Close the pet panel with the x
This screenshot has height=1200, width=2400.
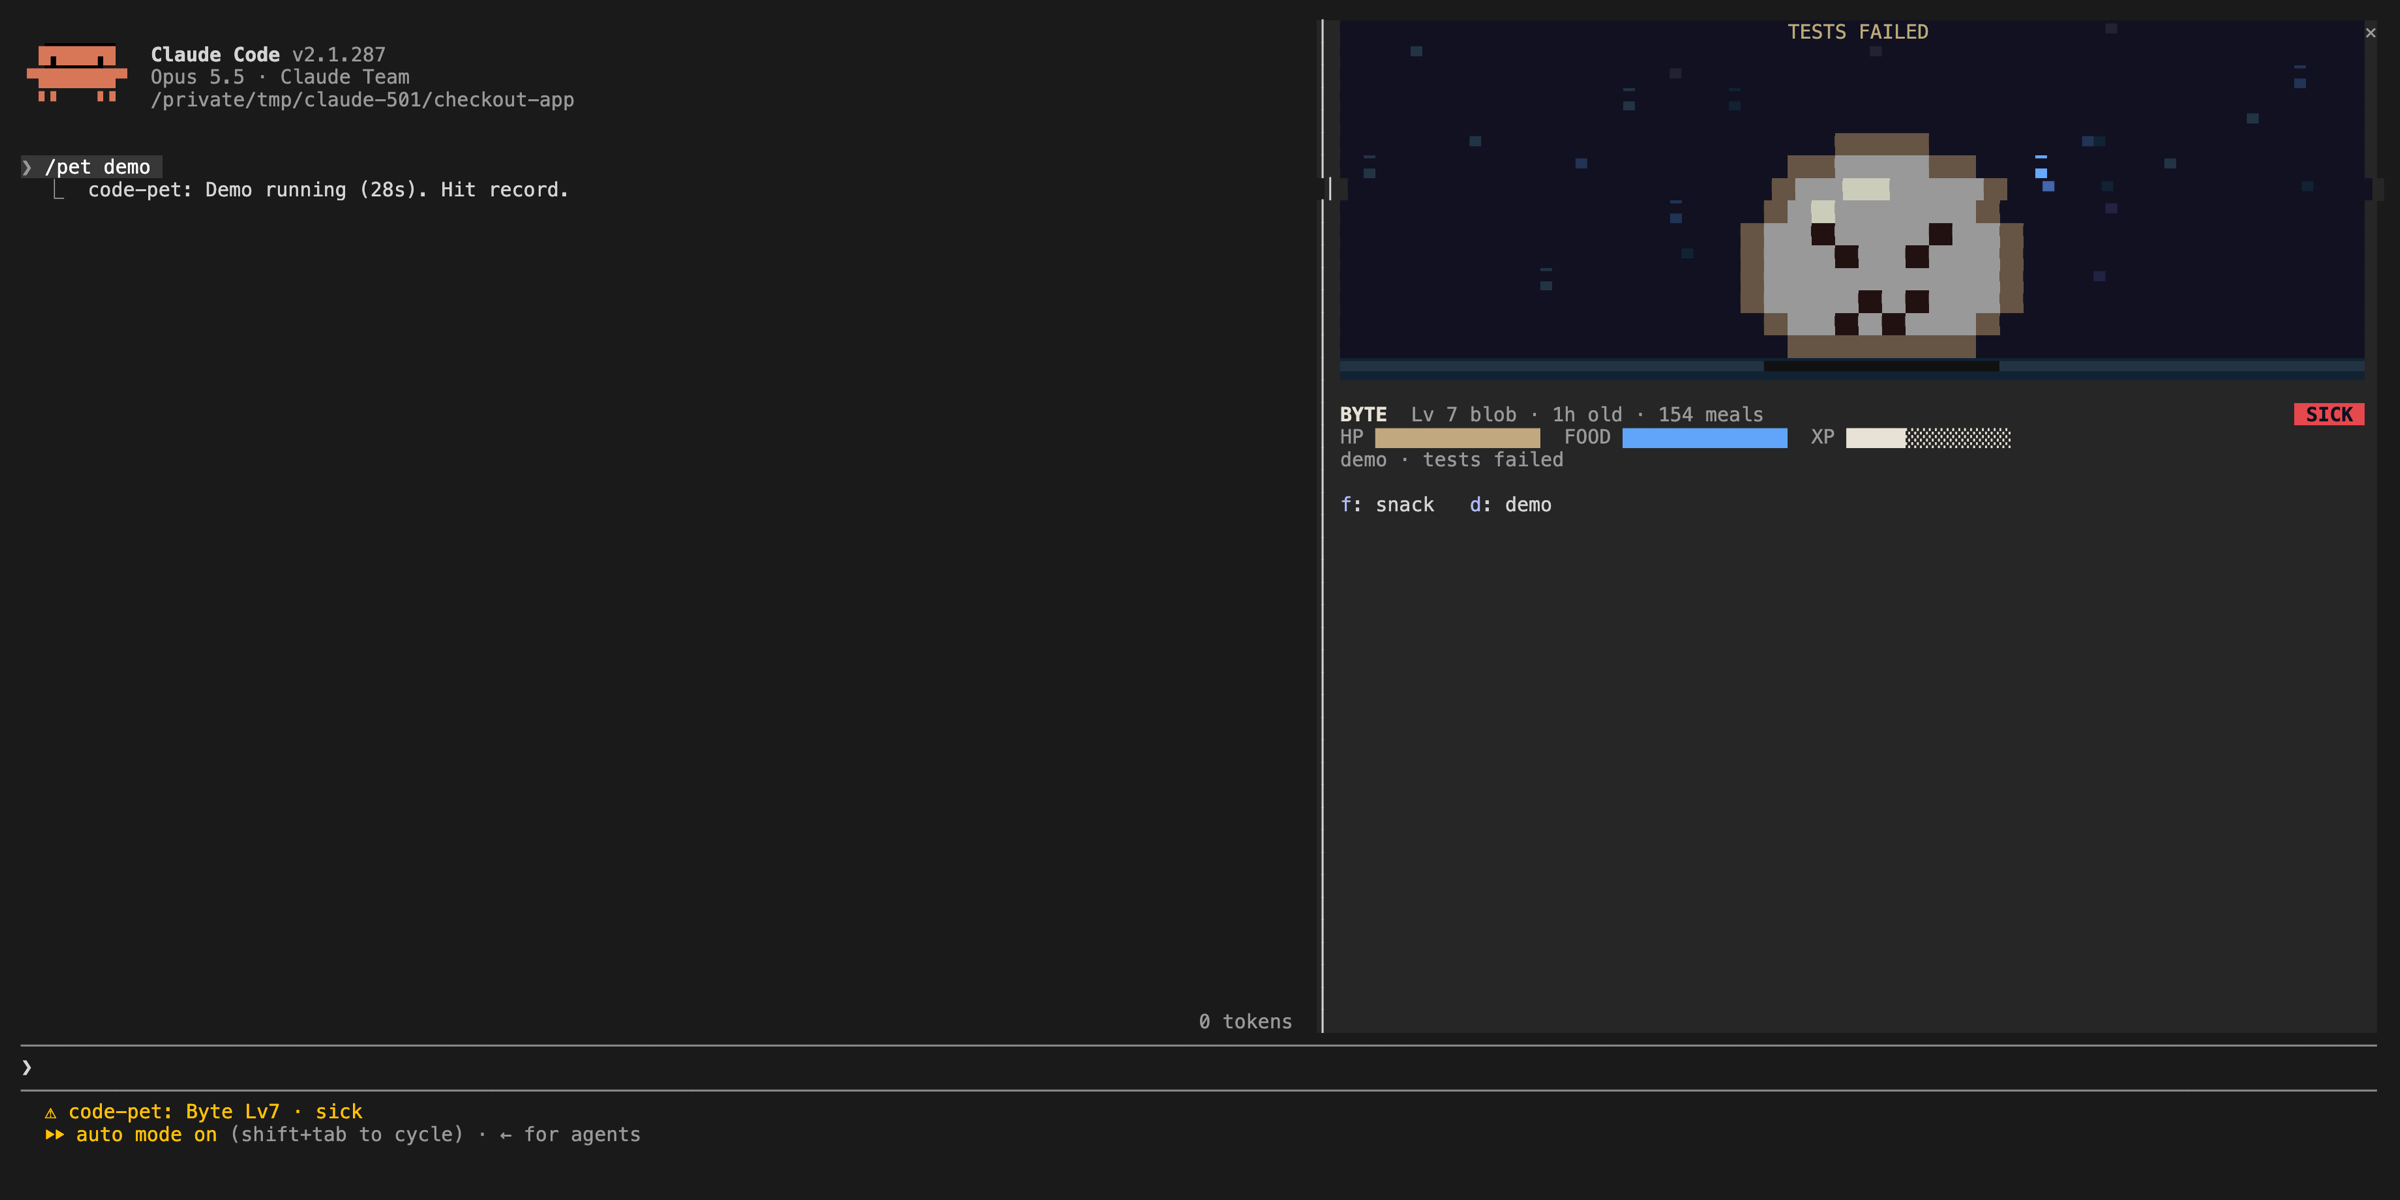[x=2370, y=33]
